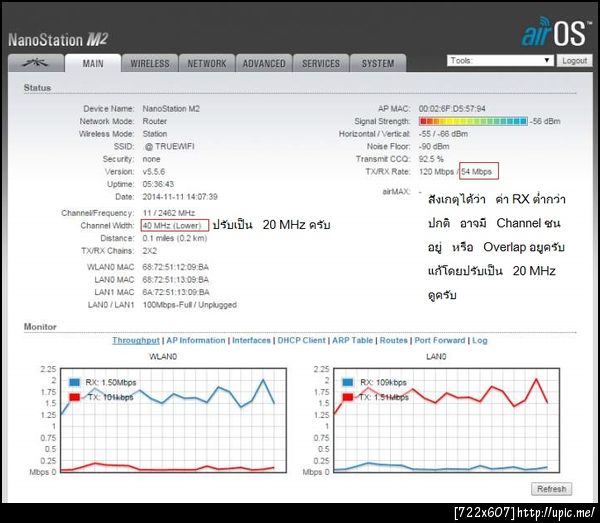Click the Refresh button
The height and width of the screenshot is (523, 600).
tap(551, 489)
